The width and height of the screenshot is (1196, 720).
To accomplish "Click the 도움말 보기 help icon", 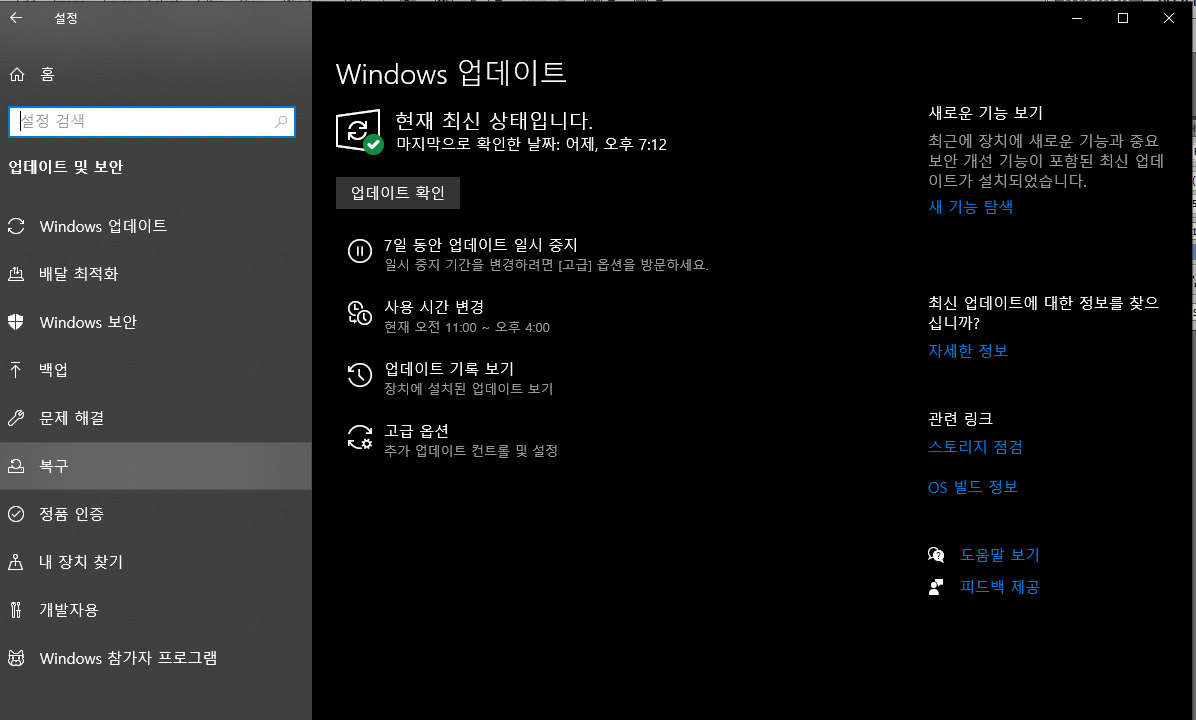I will [936, 554].
